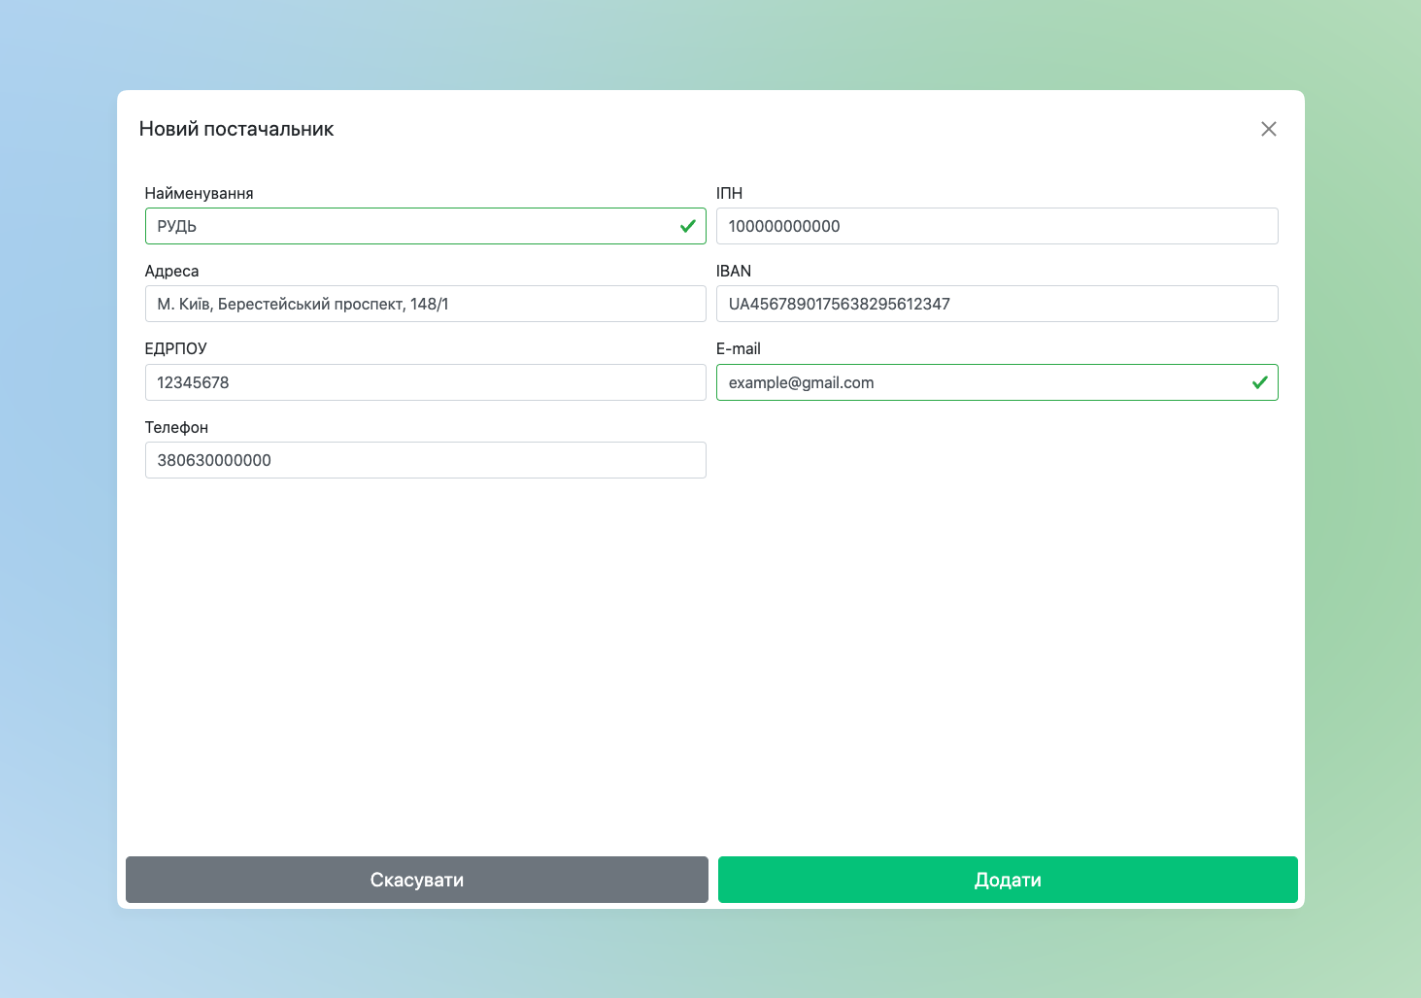Click the IBAN label text

point(733,271)
